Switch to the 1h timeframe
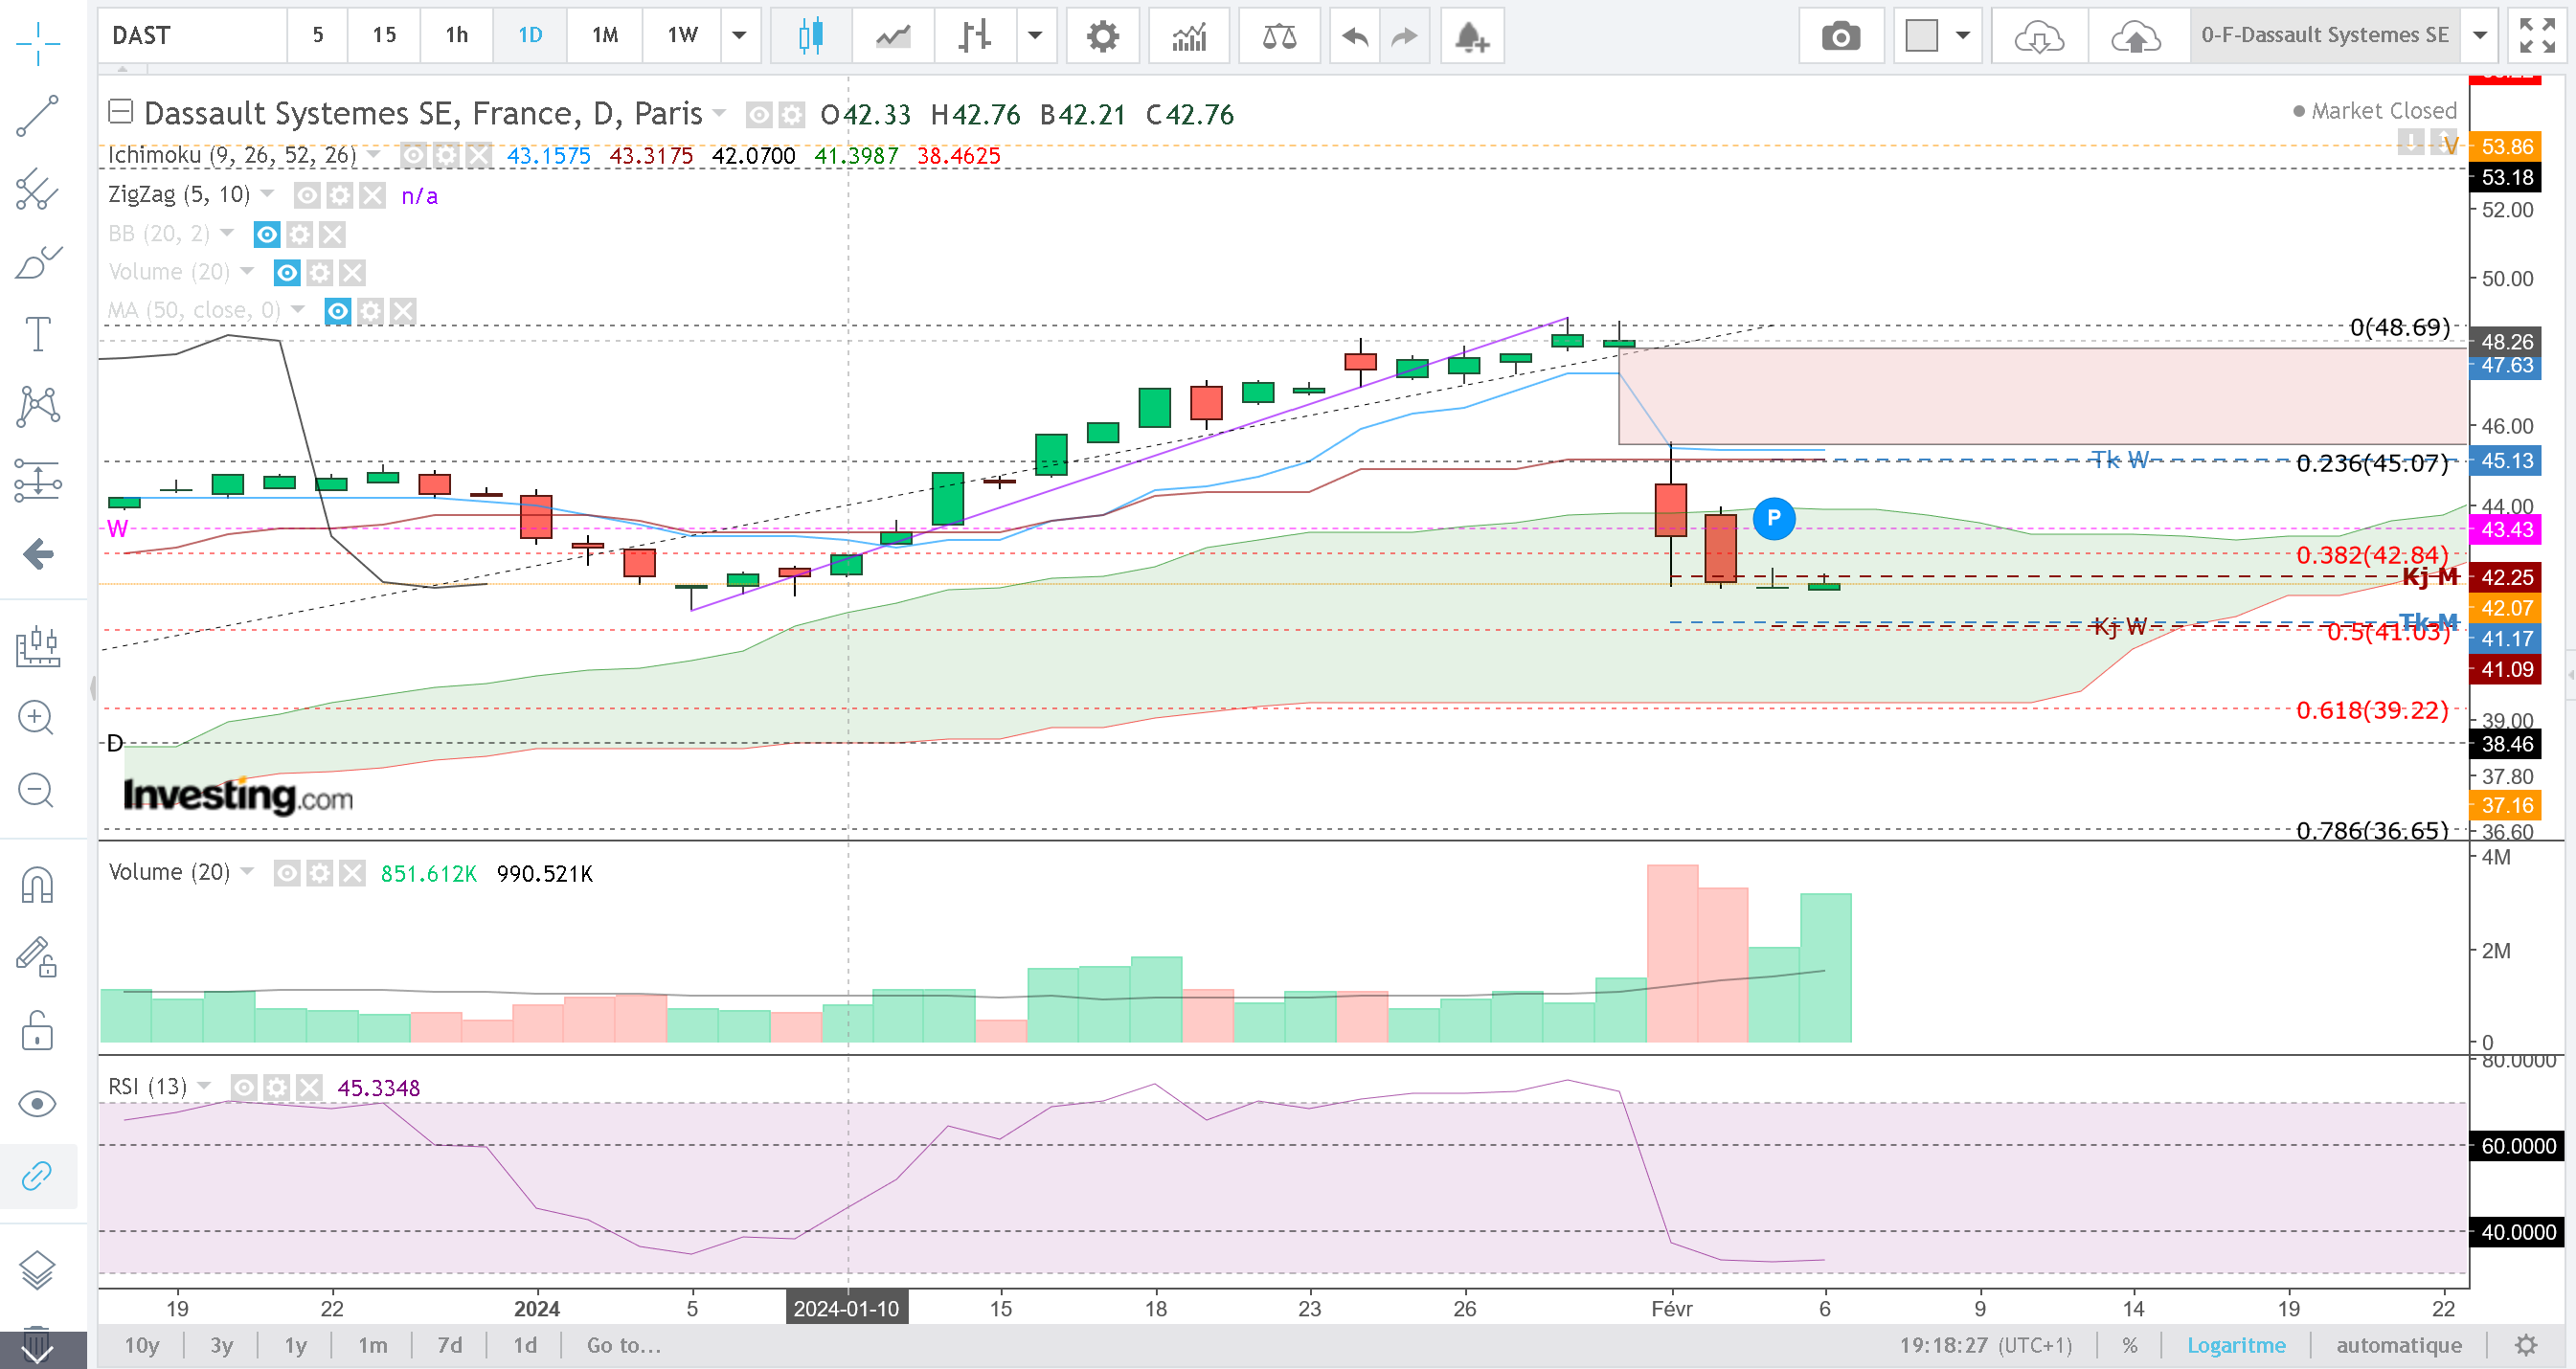 pyautogui.click(x=456, y=36)
